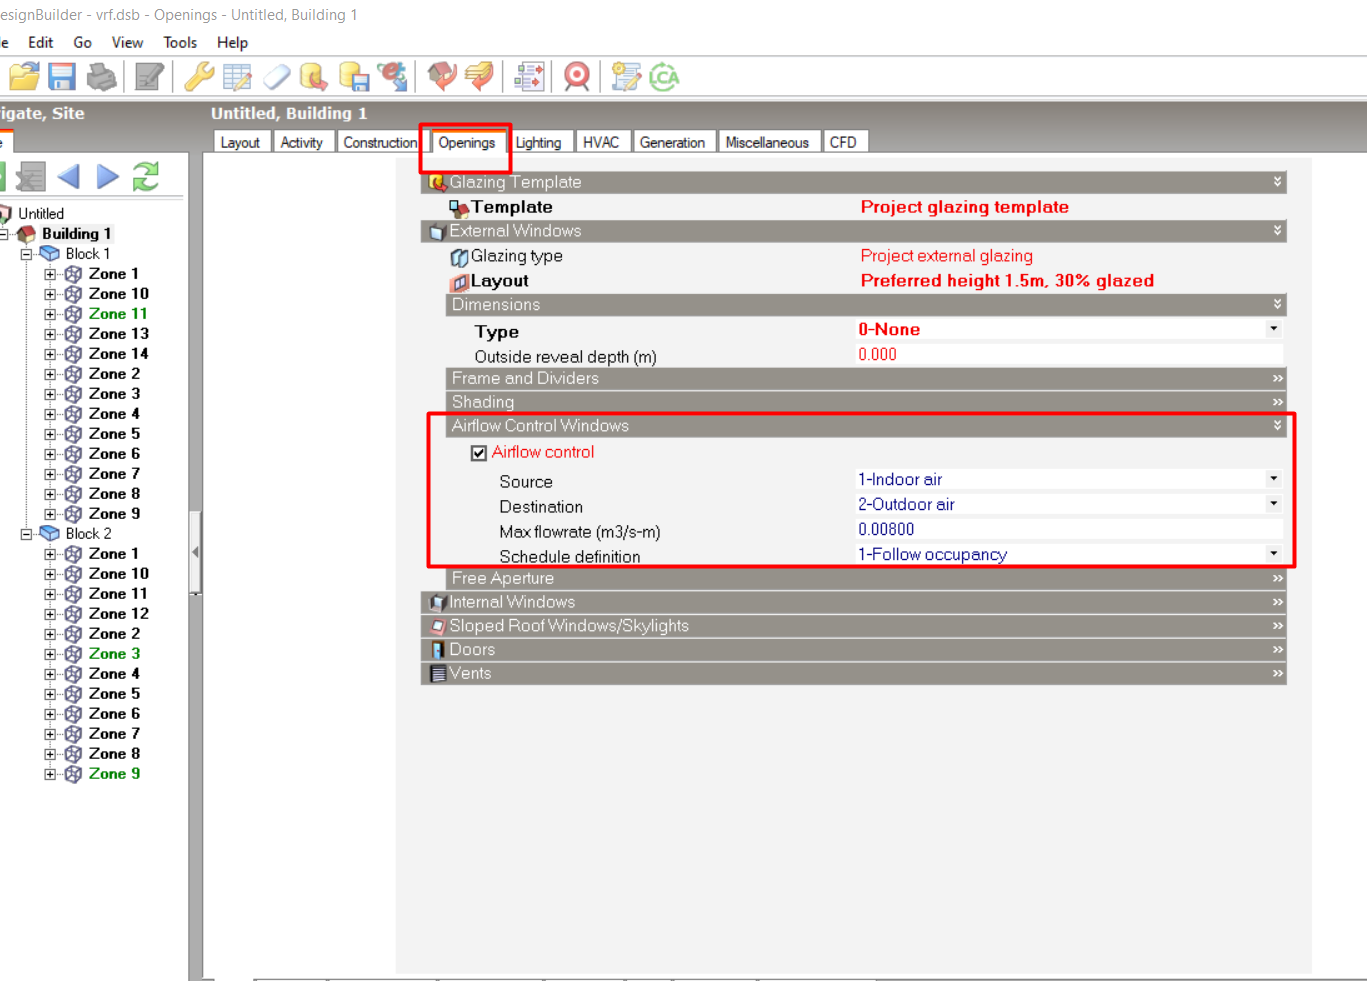This screenshot has width=1367, height=981.
Task: Open the View menu
Action: pos(127,42)
